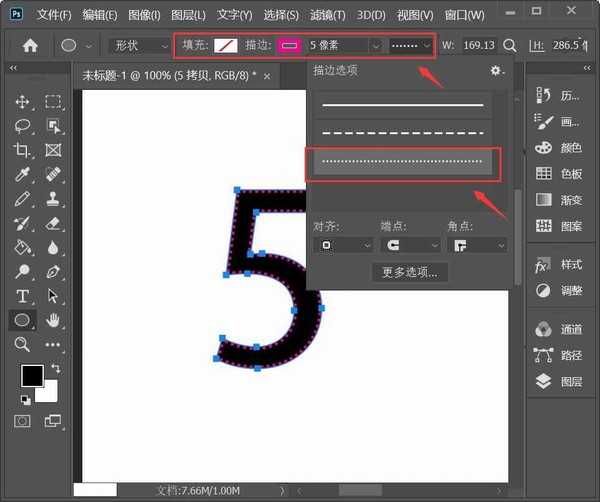Screen dimensions: 600x502
Task: Open the 滤镜(T) menu
Action: [328, 15]
